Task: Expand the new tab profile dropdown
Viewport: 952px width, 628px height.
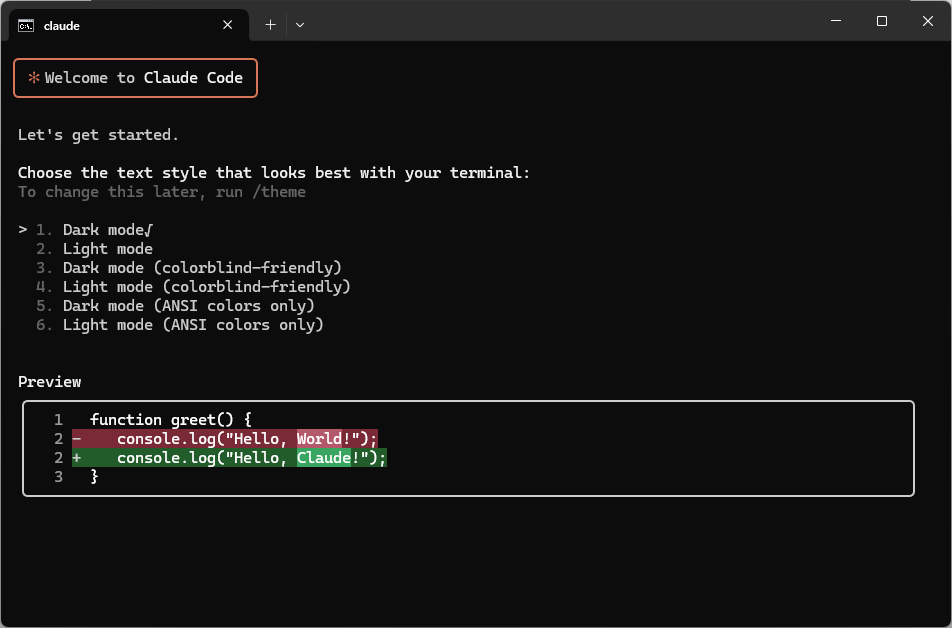Action: point(300,25)
